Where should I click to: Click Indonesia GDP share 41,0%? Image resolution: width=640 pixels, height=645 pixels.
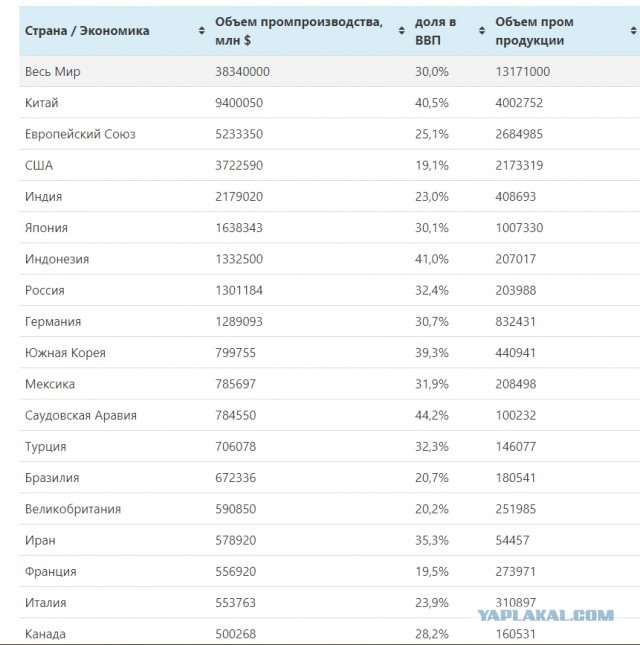[x=431, y=259]
